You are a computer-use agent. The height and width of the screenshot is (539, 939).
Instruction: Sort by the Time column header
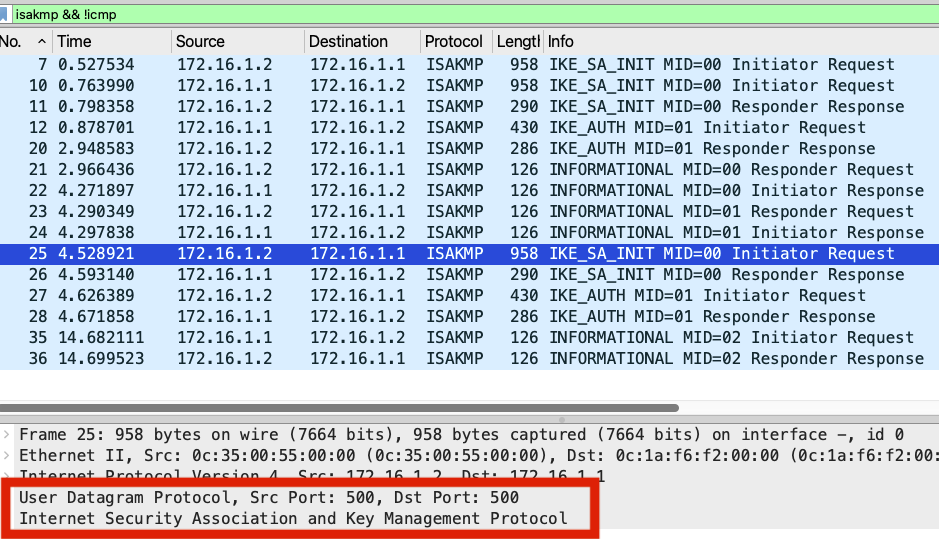111,41
